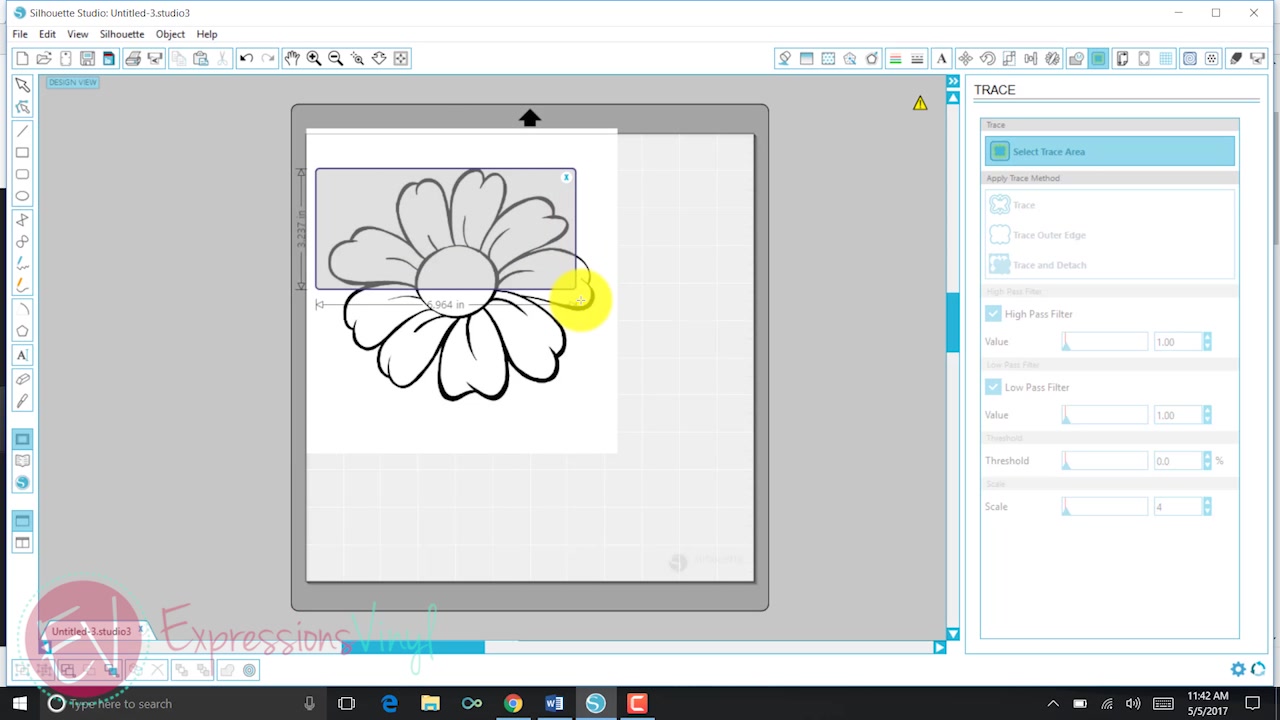This screenshot has height=720, width=1280.
Task: Open a file with folder icon
Action: coord(44,59)
